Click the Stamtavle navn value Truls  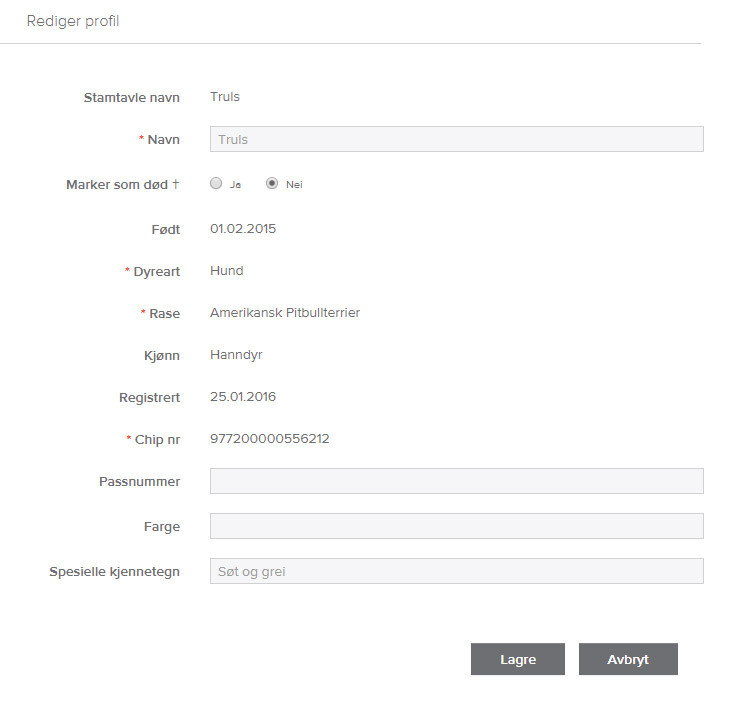coord(225,97)
